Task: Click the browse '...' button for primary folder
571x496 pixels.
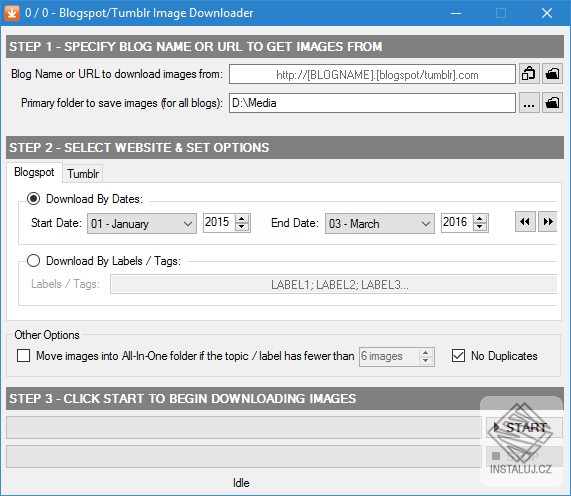Action: 529,103
